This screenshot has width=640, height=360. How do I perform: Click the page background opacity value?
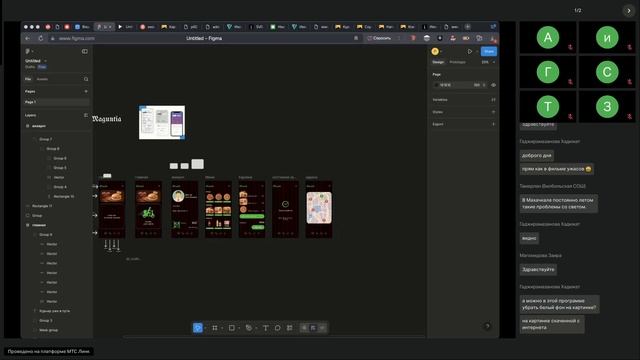pos(477,85)
